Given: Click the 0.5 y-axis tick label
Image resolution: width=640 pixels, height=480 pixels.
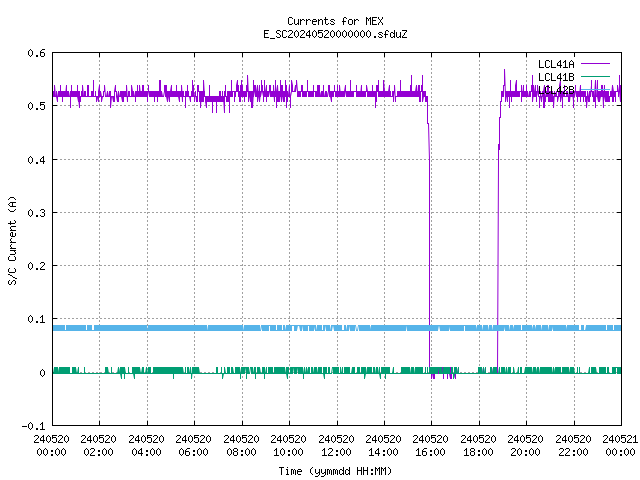Looking at the screenshot, I should tap(36, 106).
